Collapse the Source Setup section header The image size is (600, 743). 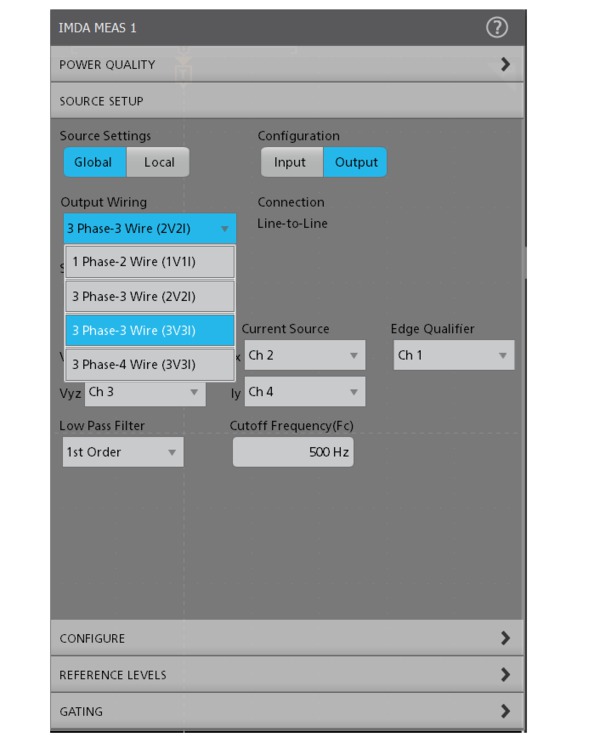[x=286, y=101]
